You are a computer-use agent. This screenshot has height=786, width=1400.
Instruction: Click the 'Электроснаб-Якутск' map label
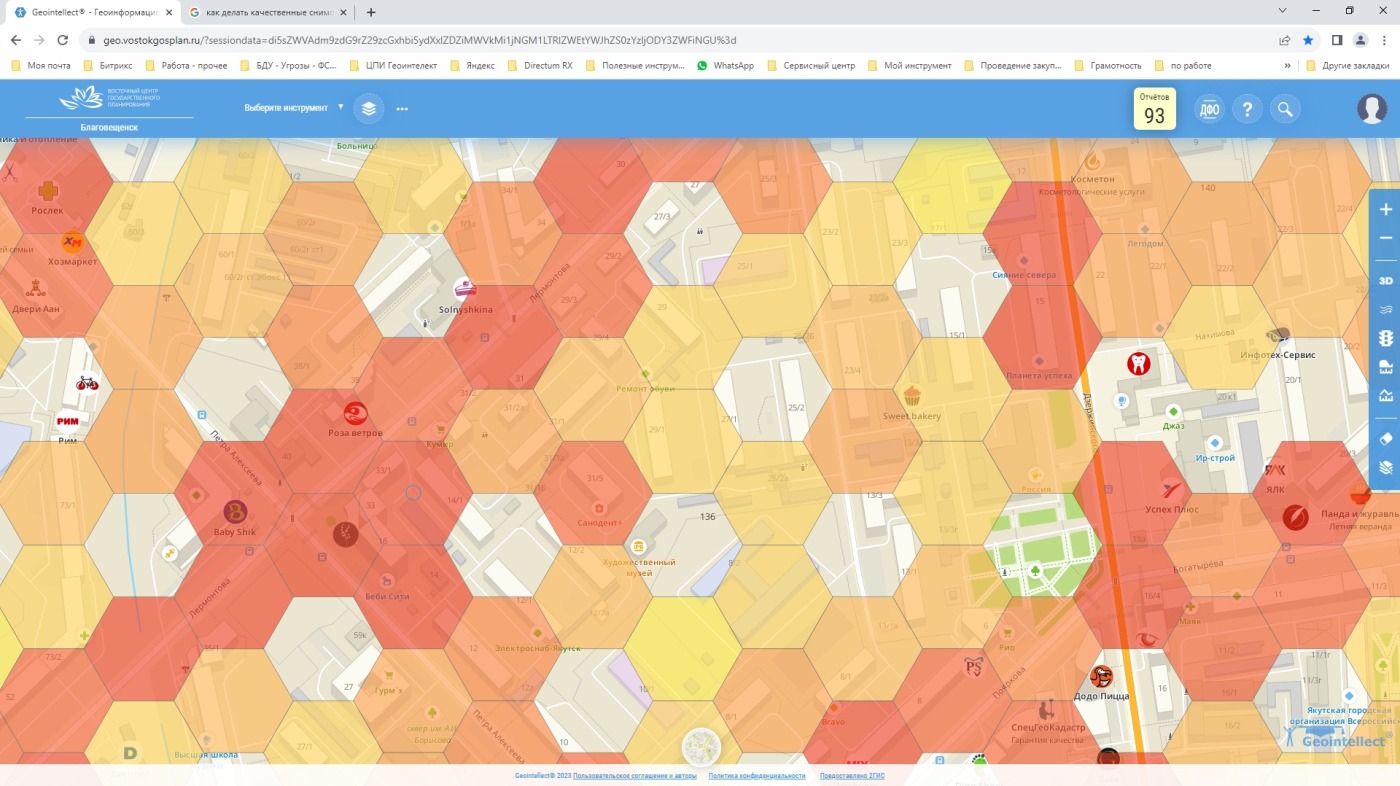[538, 649]
